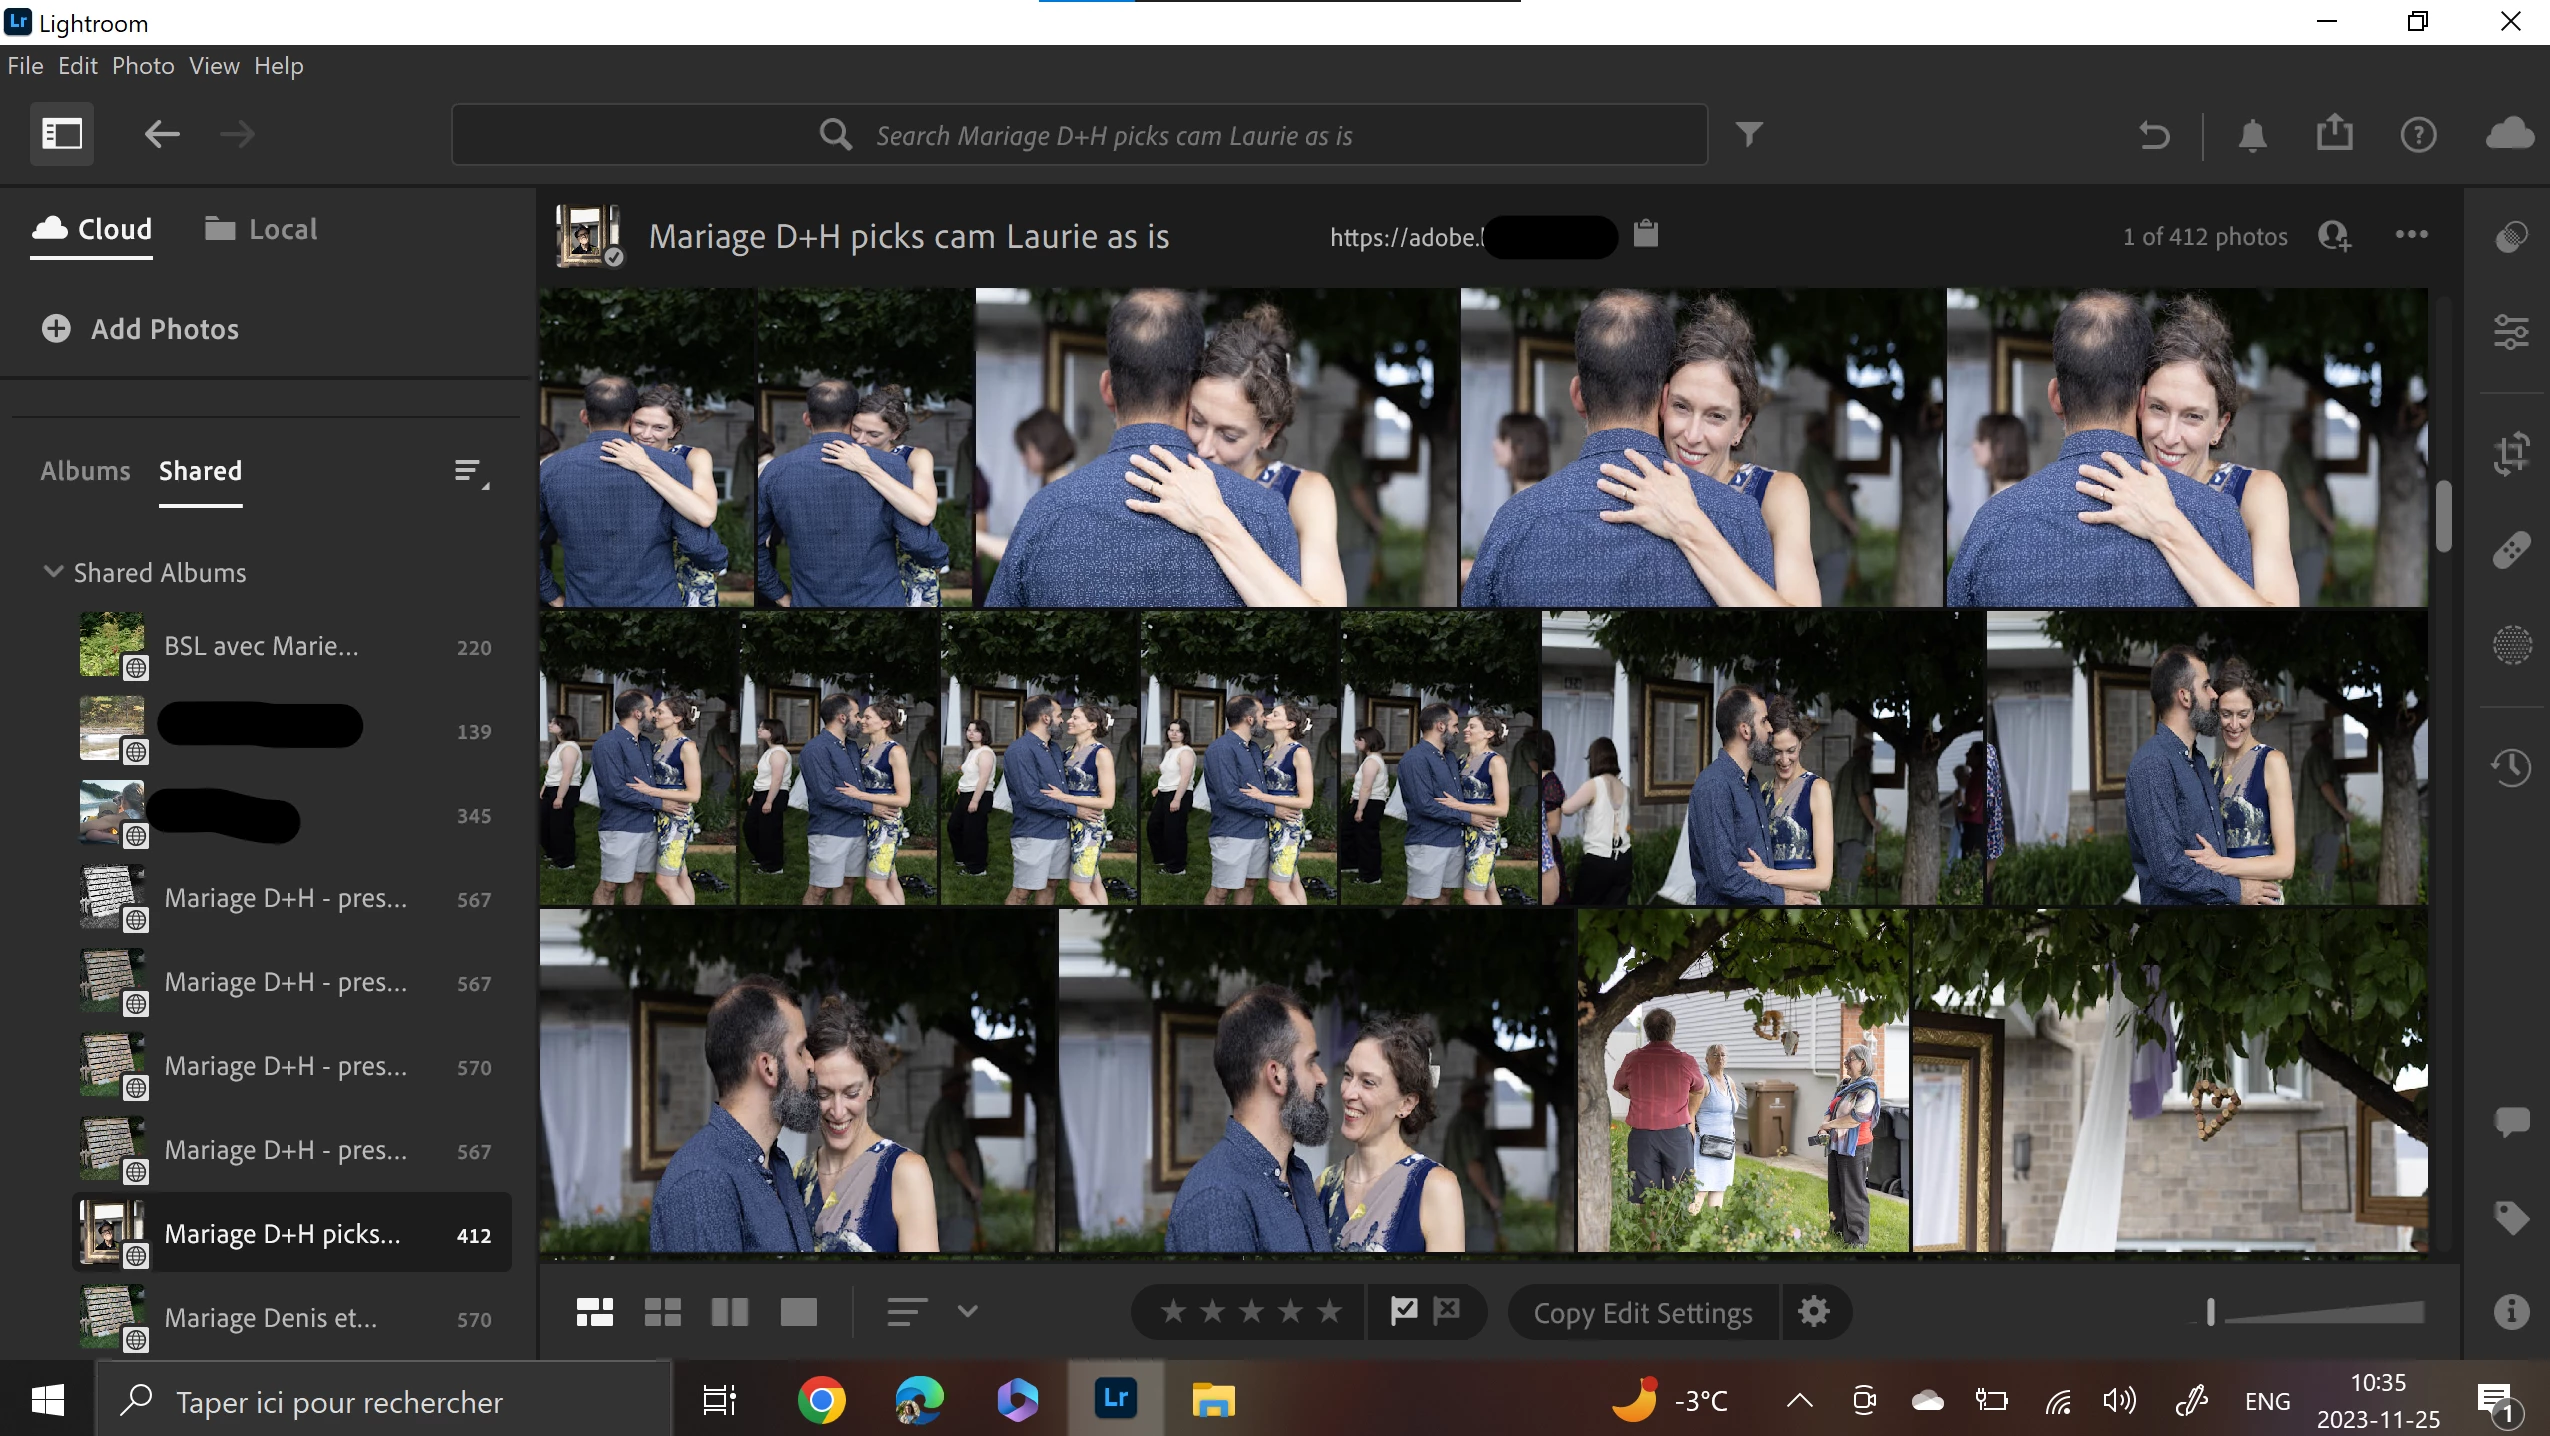Click Copy Edit Settings button
The height and width of the screenshot is (1436, 2550).
pyautogui.click(x=1643, y=1312)
